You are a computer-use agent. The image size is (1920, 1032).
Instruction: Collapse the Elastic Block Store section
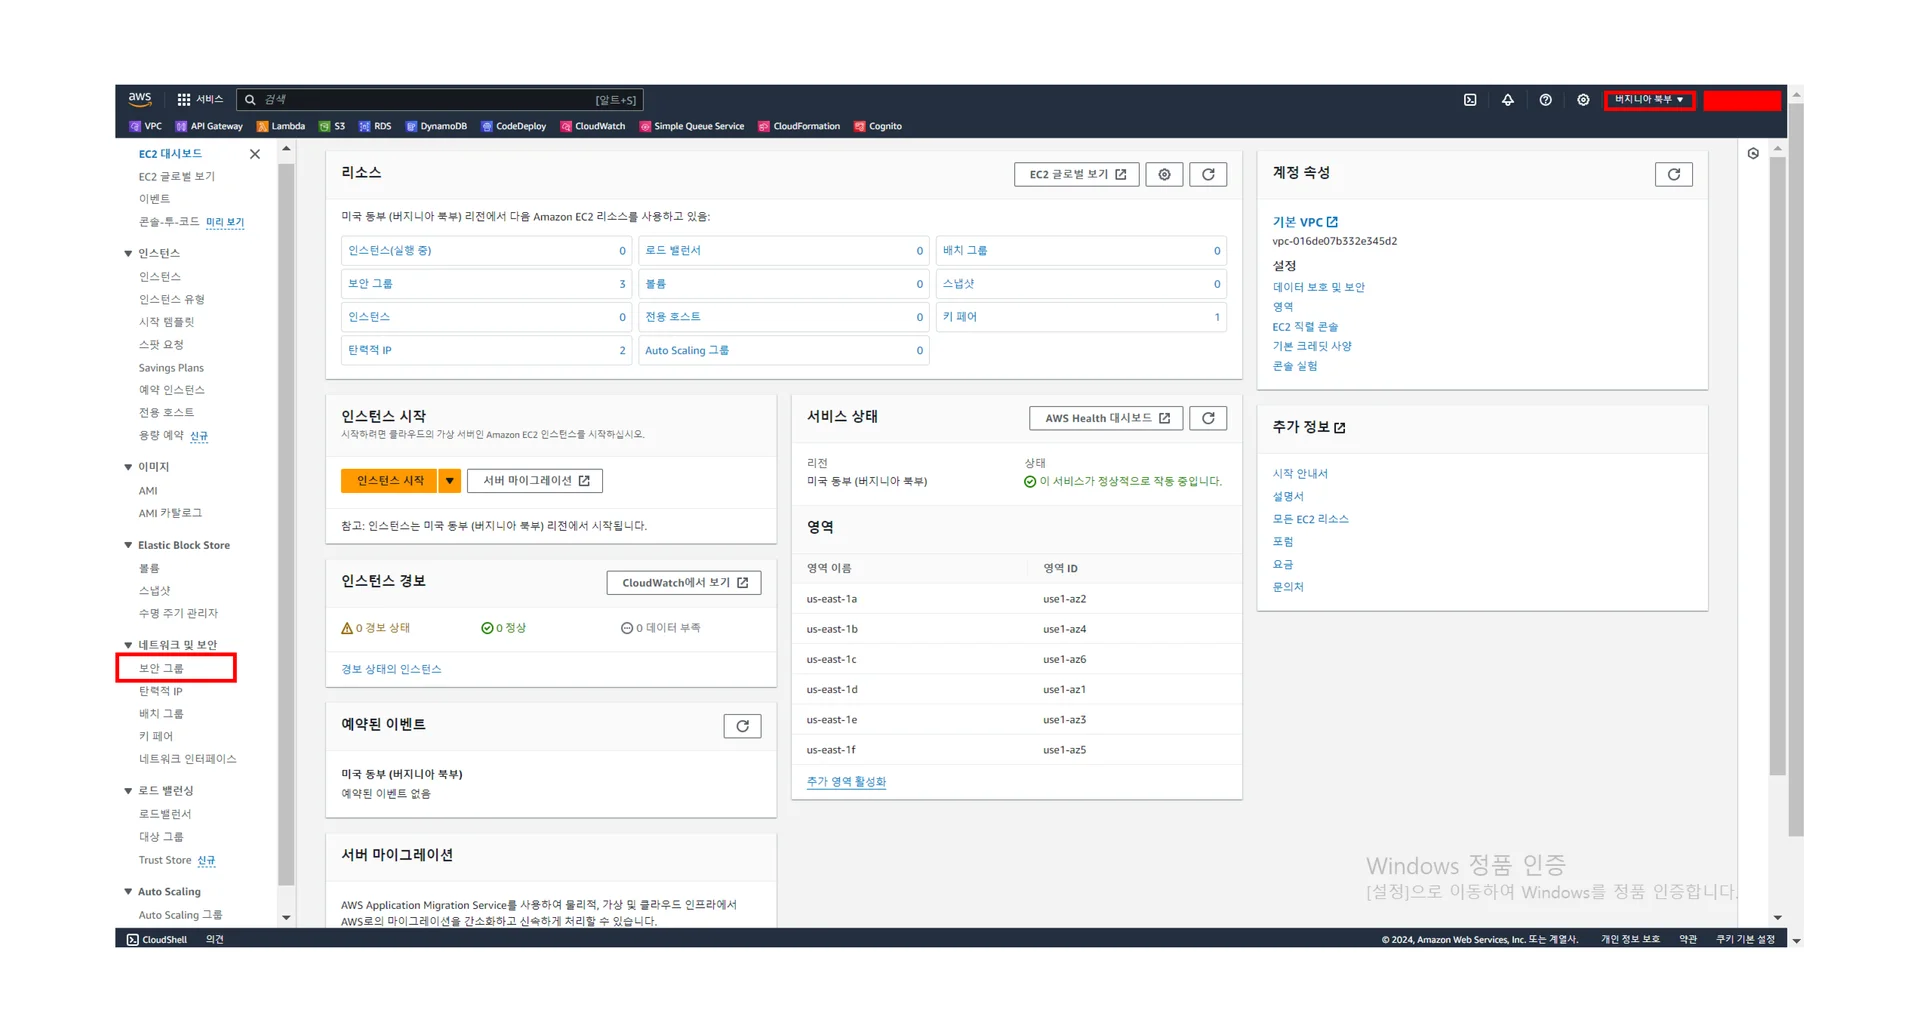point(128,546)
